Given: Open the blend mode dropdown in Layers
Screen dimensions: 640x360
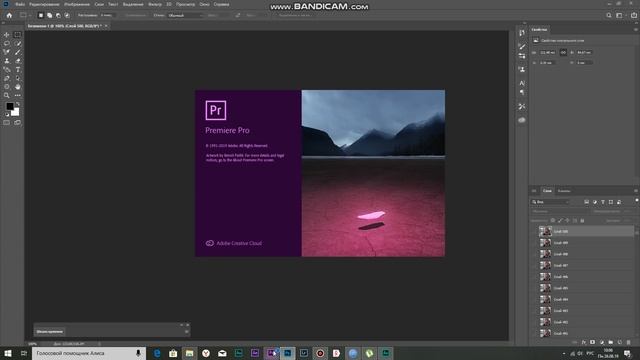Looking at the screenshot, I should [560, 211].
